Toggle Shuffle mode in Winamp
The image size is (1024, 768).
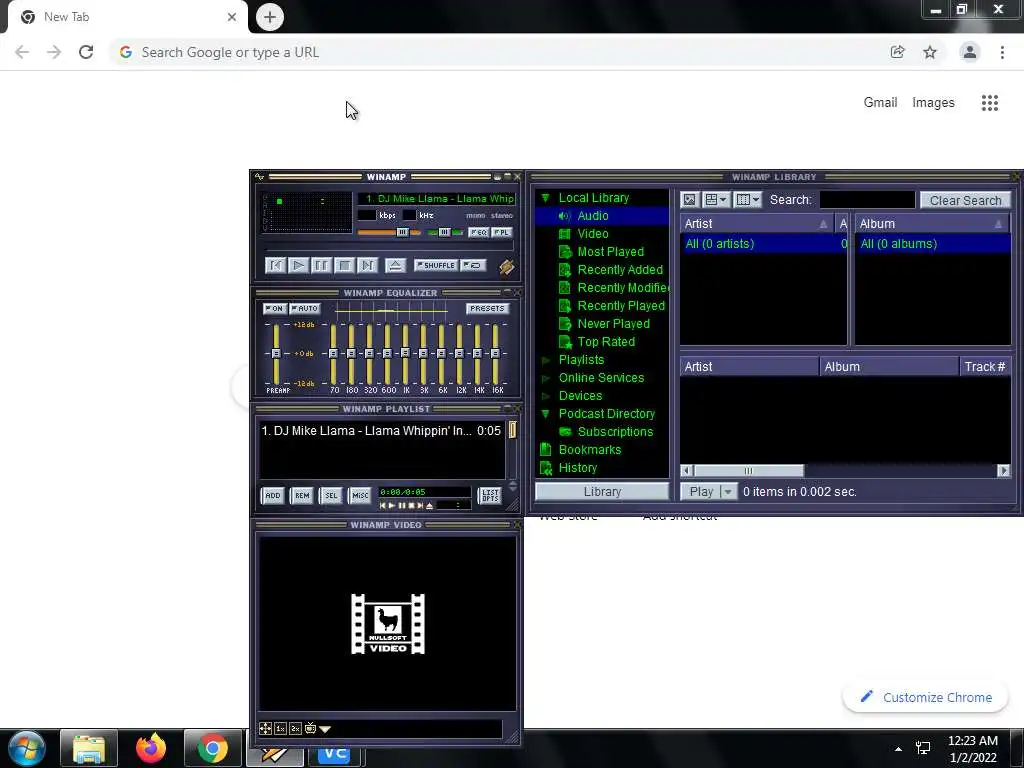coord(436,265)
